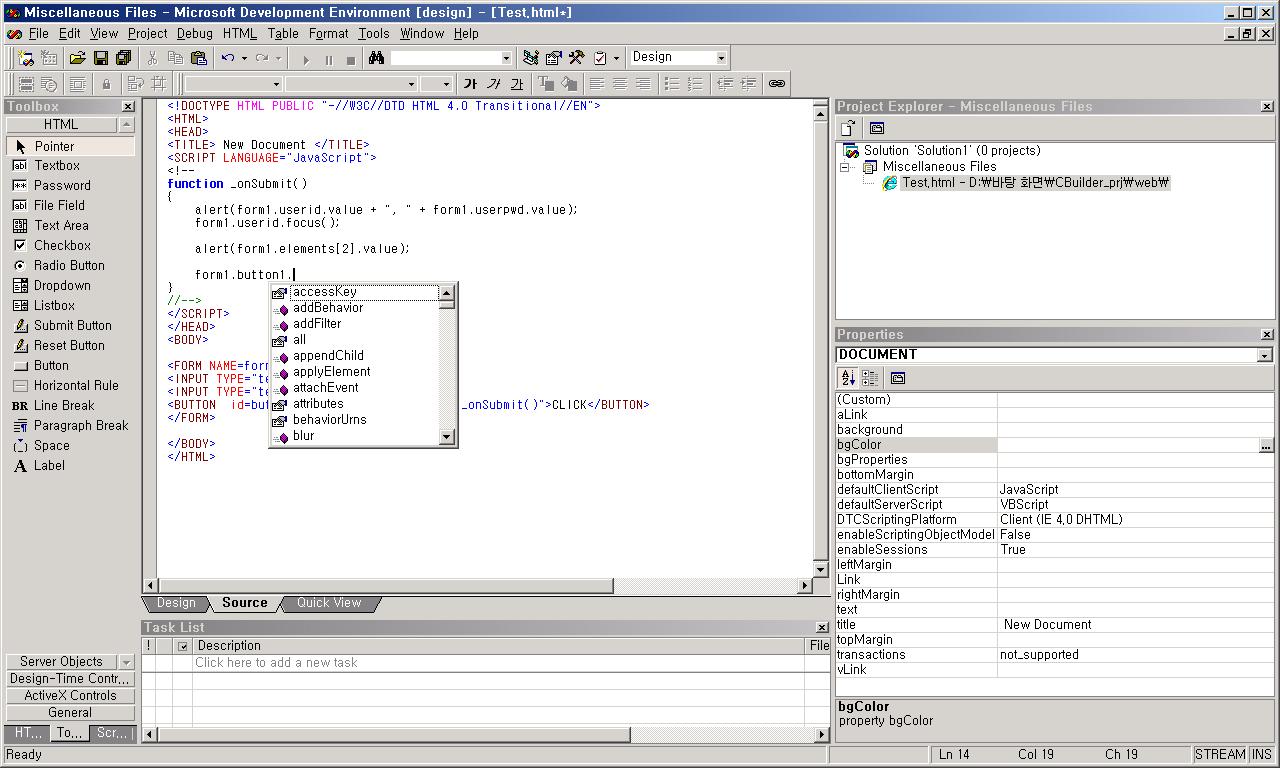Click the Align Left icon
The image size is (1280, 768).
(x=597, y=84)
